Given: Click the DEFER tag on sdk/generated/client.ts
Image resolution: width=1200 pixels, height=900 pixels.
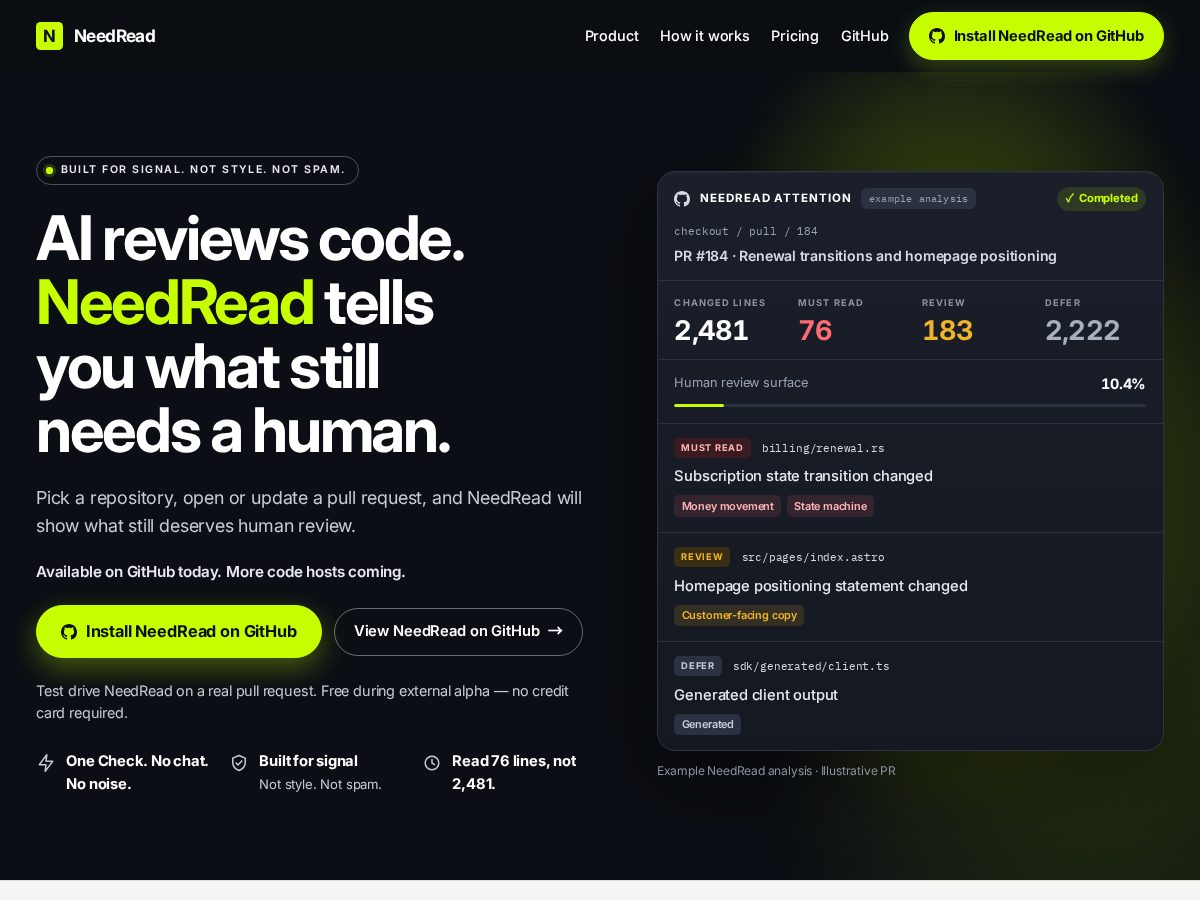Looking at the screenshot, I should point(698,666).
